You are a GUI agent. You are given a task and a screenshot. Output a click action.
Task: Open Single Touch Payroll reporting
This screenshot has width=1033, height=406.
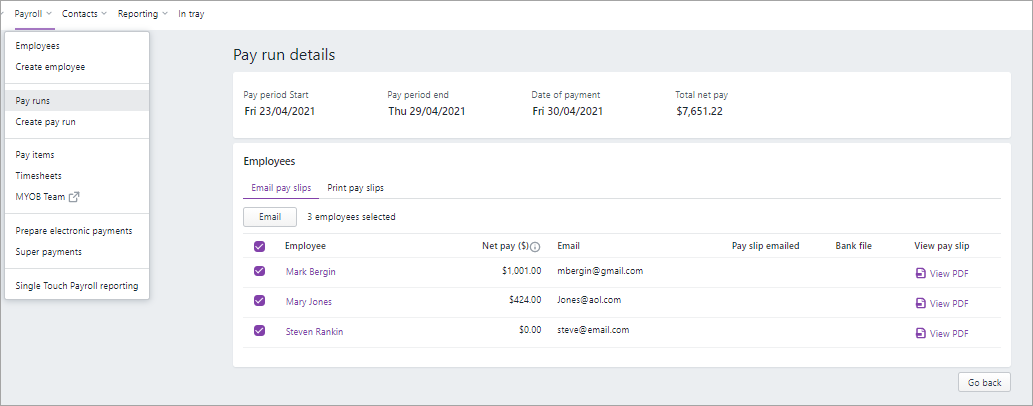pyautogui.click(x=77, y=286)
